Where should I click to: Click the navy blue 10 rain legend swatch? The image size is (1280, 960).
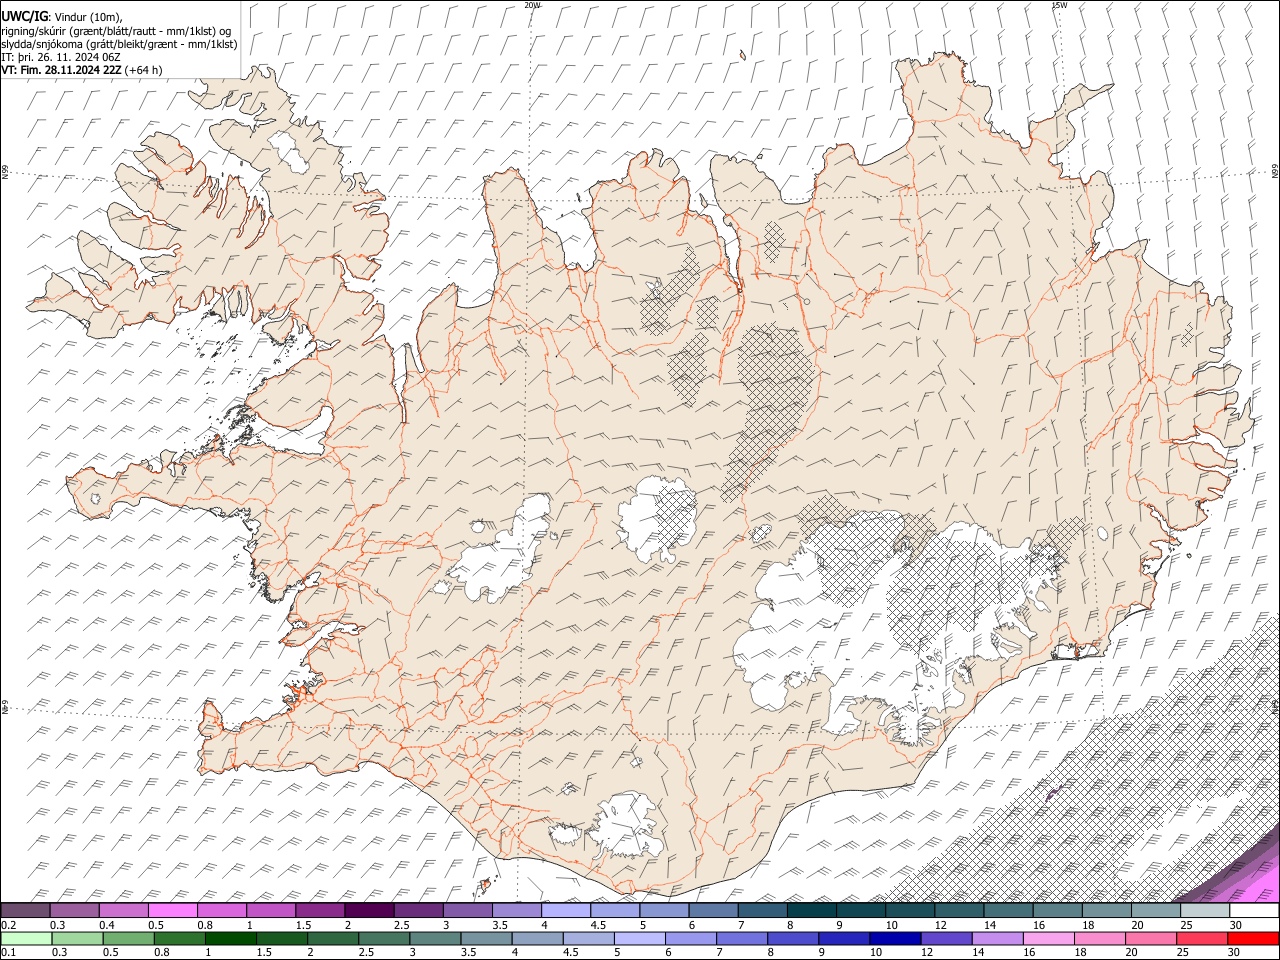click(894, 938)
